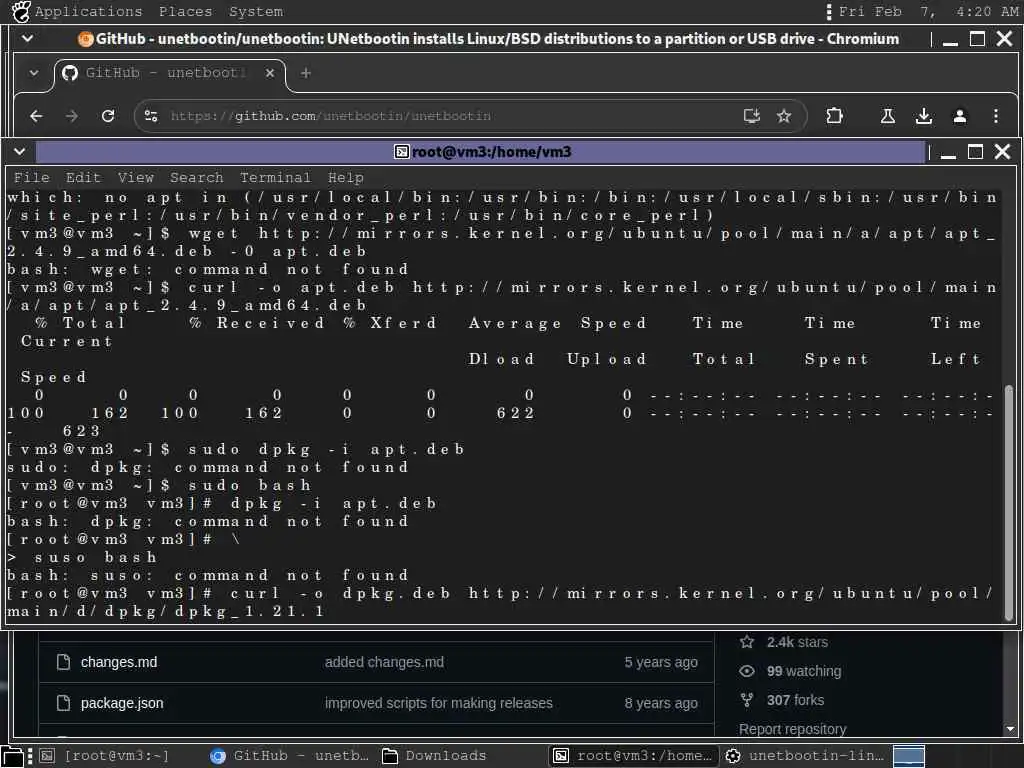
Task: Click the '5 years ago' timestamp for changes.md
Action: point(661,662)
